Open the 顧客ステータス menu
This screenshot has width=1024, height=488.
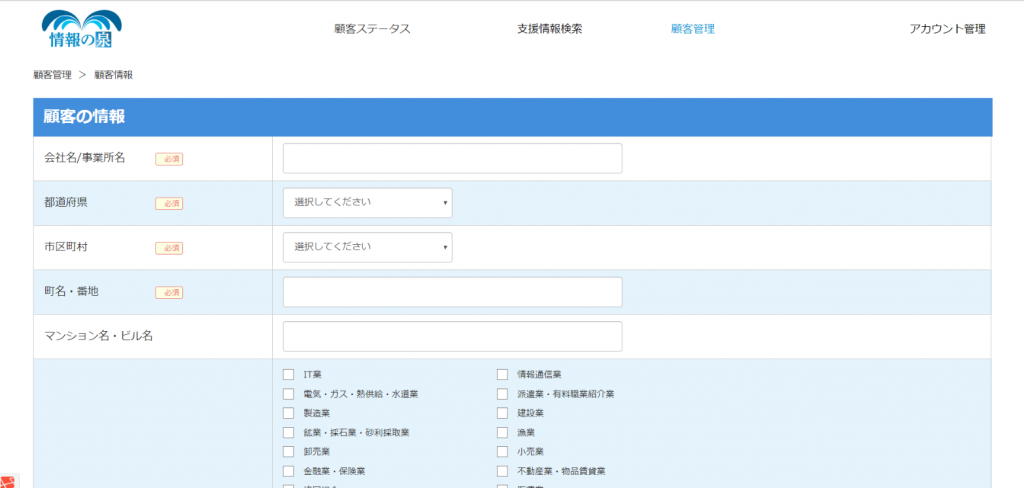pos(372,29)
